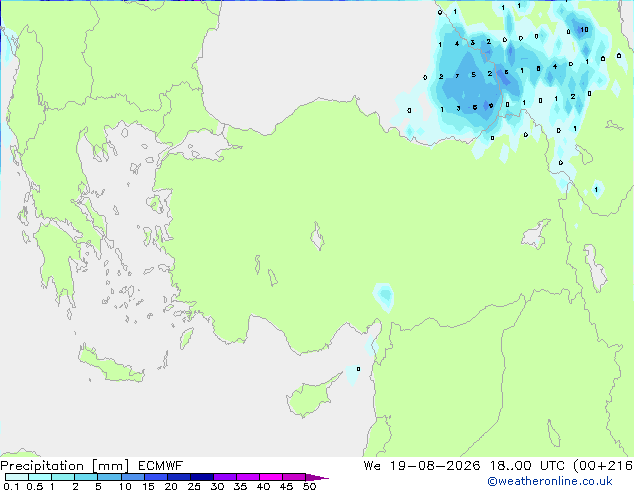The width and height of the screenshot is (634, 490).
Task: Click the legend swatch between 0.1 and 0.5
Action: coord(17,477)
